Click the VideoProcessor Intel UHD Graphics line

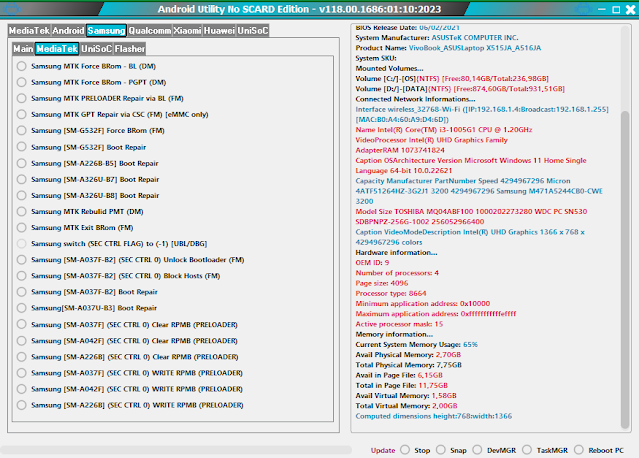(x=432, y=140)
